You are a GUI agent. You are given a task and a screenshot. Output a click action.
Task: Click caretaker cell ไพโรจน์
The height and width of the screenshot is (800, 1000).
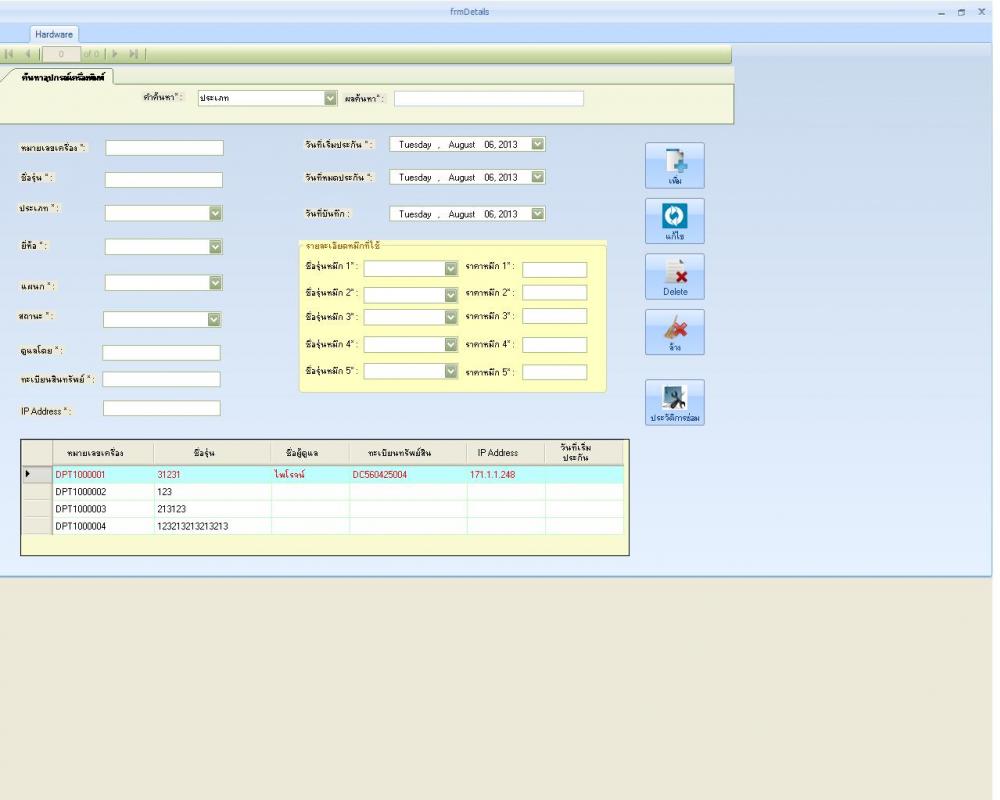coord(311,475)
